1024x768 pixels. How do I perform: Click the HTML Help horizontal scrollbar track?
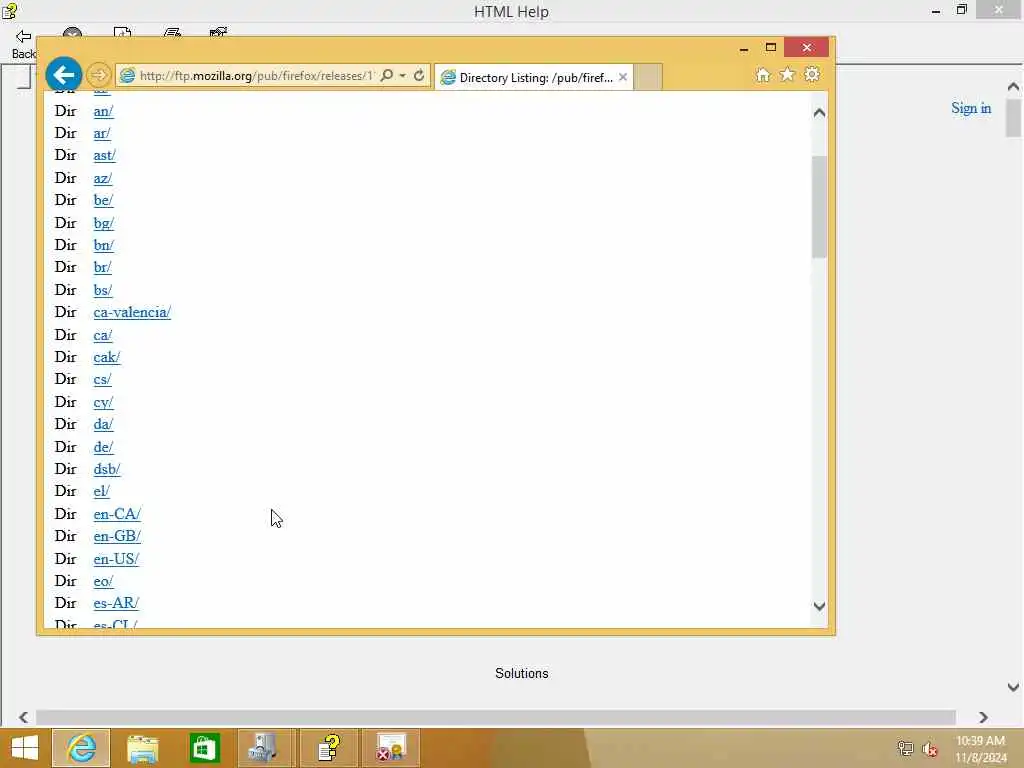[496, 717]
